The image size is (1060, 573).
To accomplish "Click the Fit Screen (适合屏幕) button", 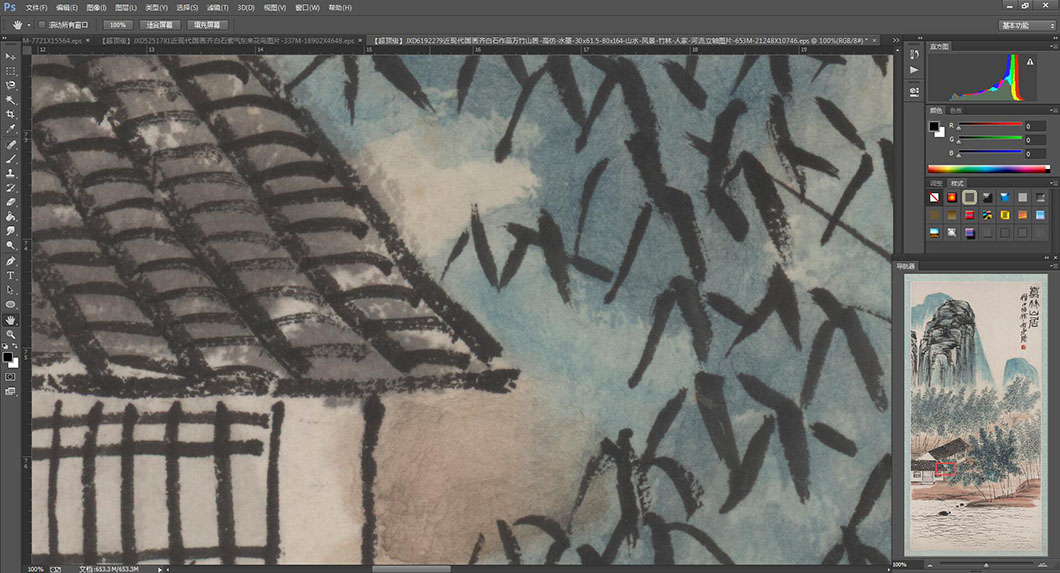I will coord(160,25).
